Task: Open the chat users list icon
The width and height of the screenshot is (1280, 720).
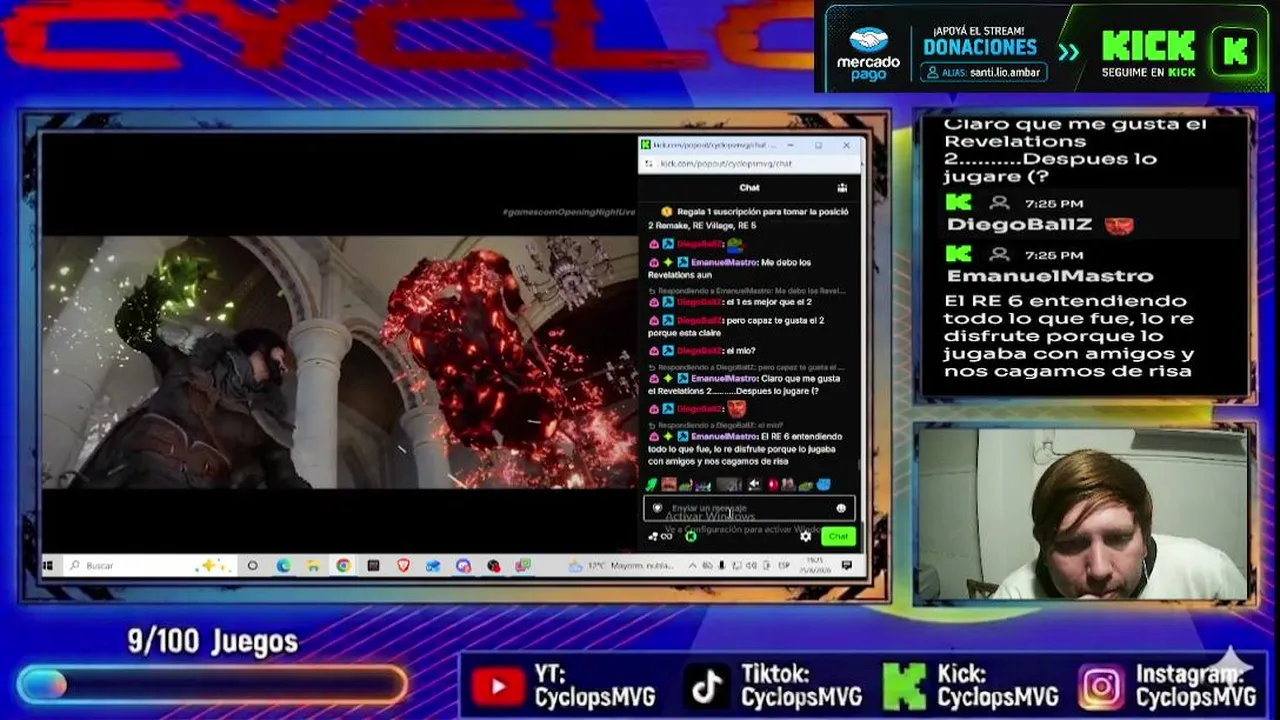Action: [x=842, y=187]
